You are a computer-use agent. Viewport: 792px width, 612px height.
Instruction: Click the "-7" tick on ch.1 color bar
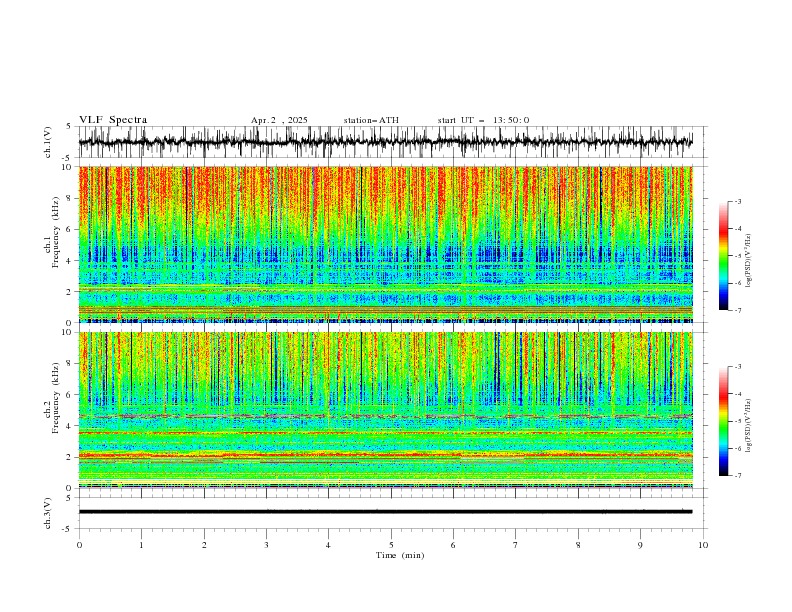738,310
